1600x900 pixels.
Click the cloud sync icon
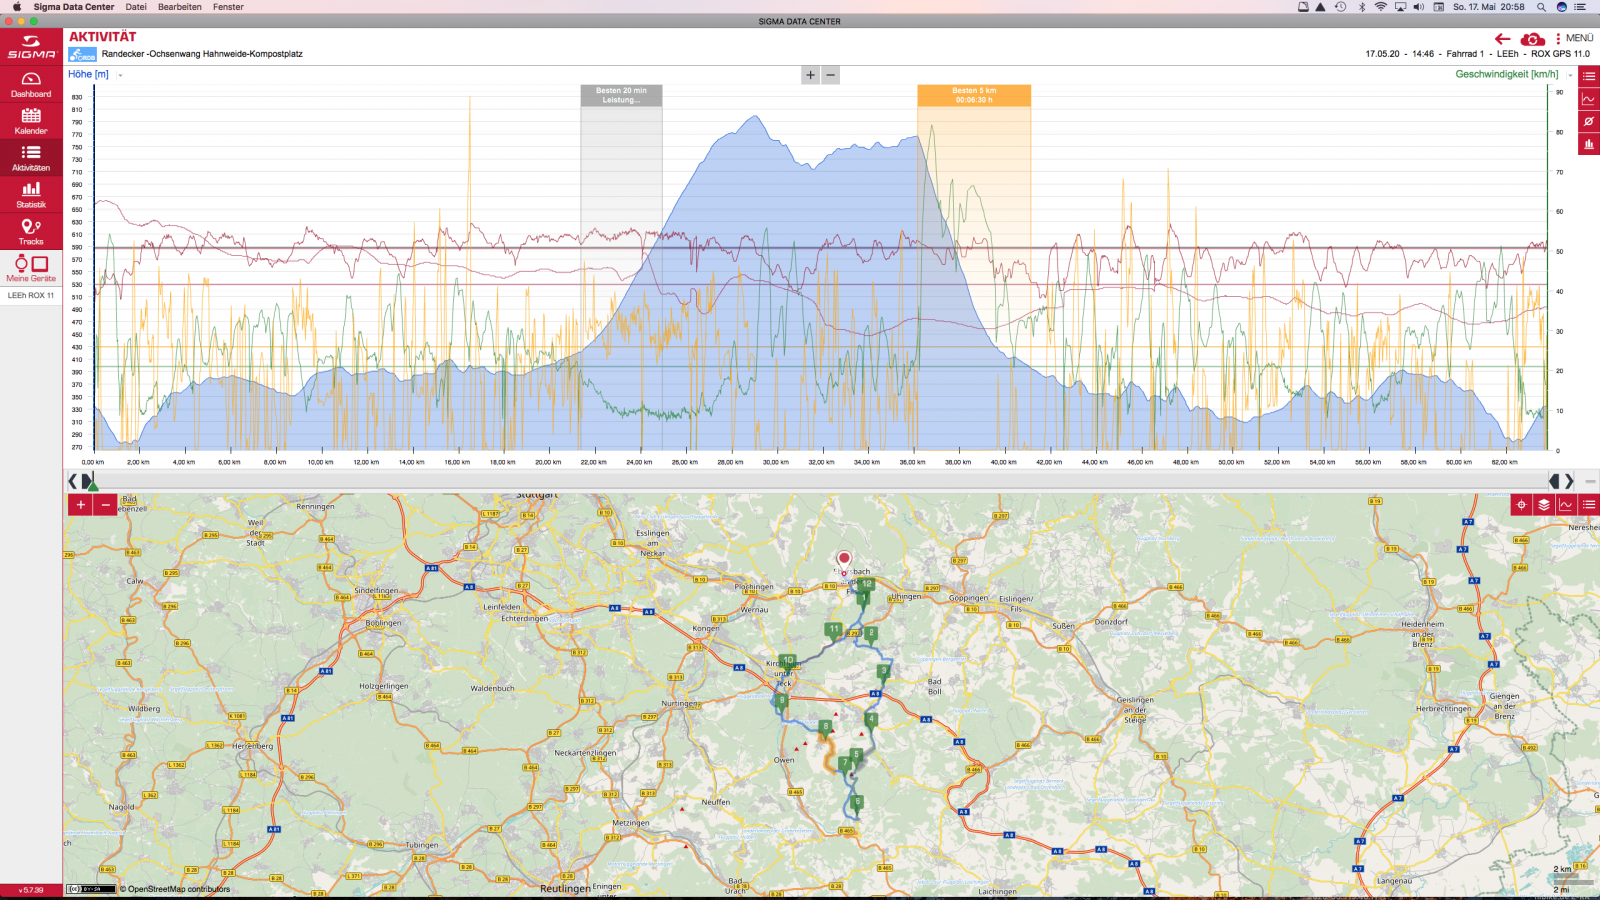(x=1532, y=39)
